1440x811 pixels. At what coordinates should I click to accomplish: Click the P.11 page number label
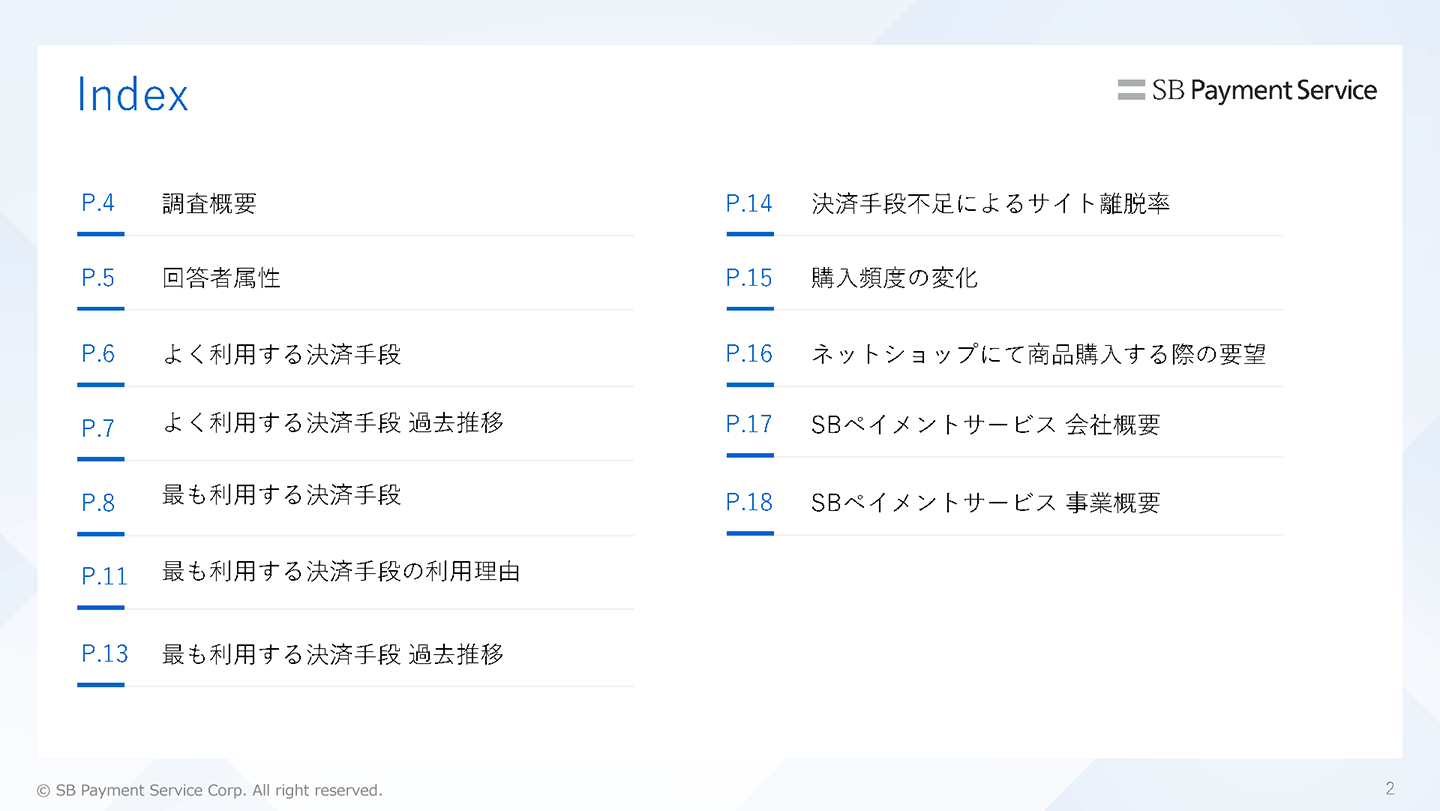click(104, 577)
